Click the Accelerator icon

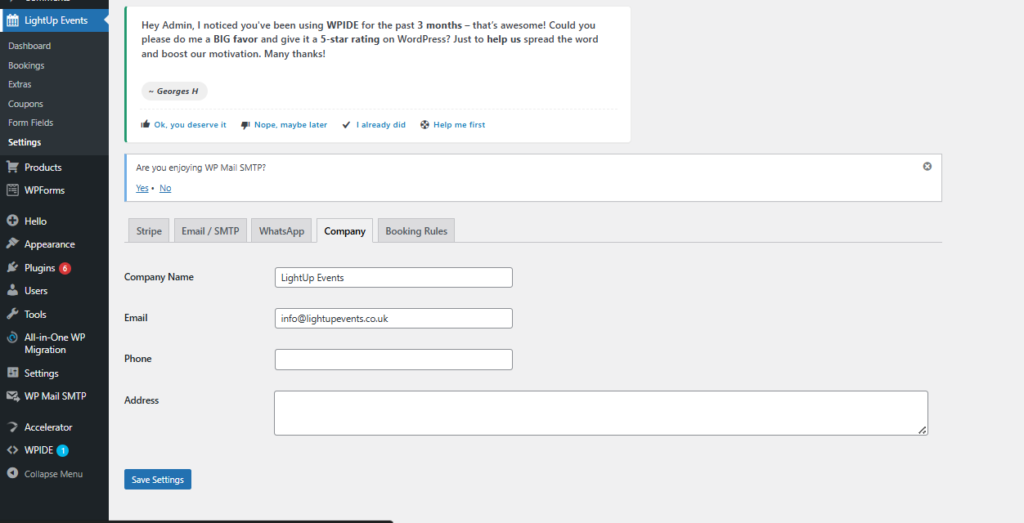point(12,427)
